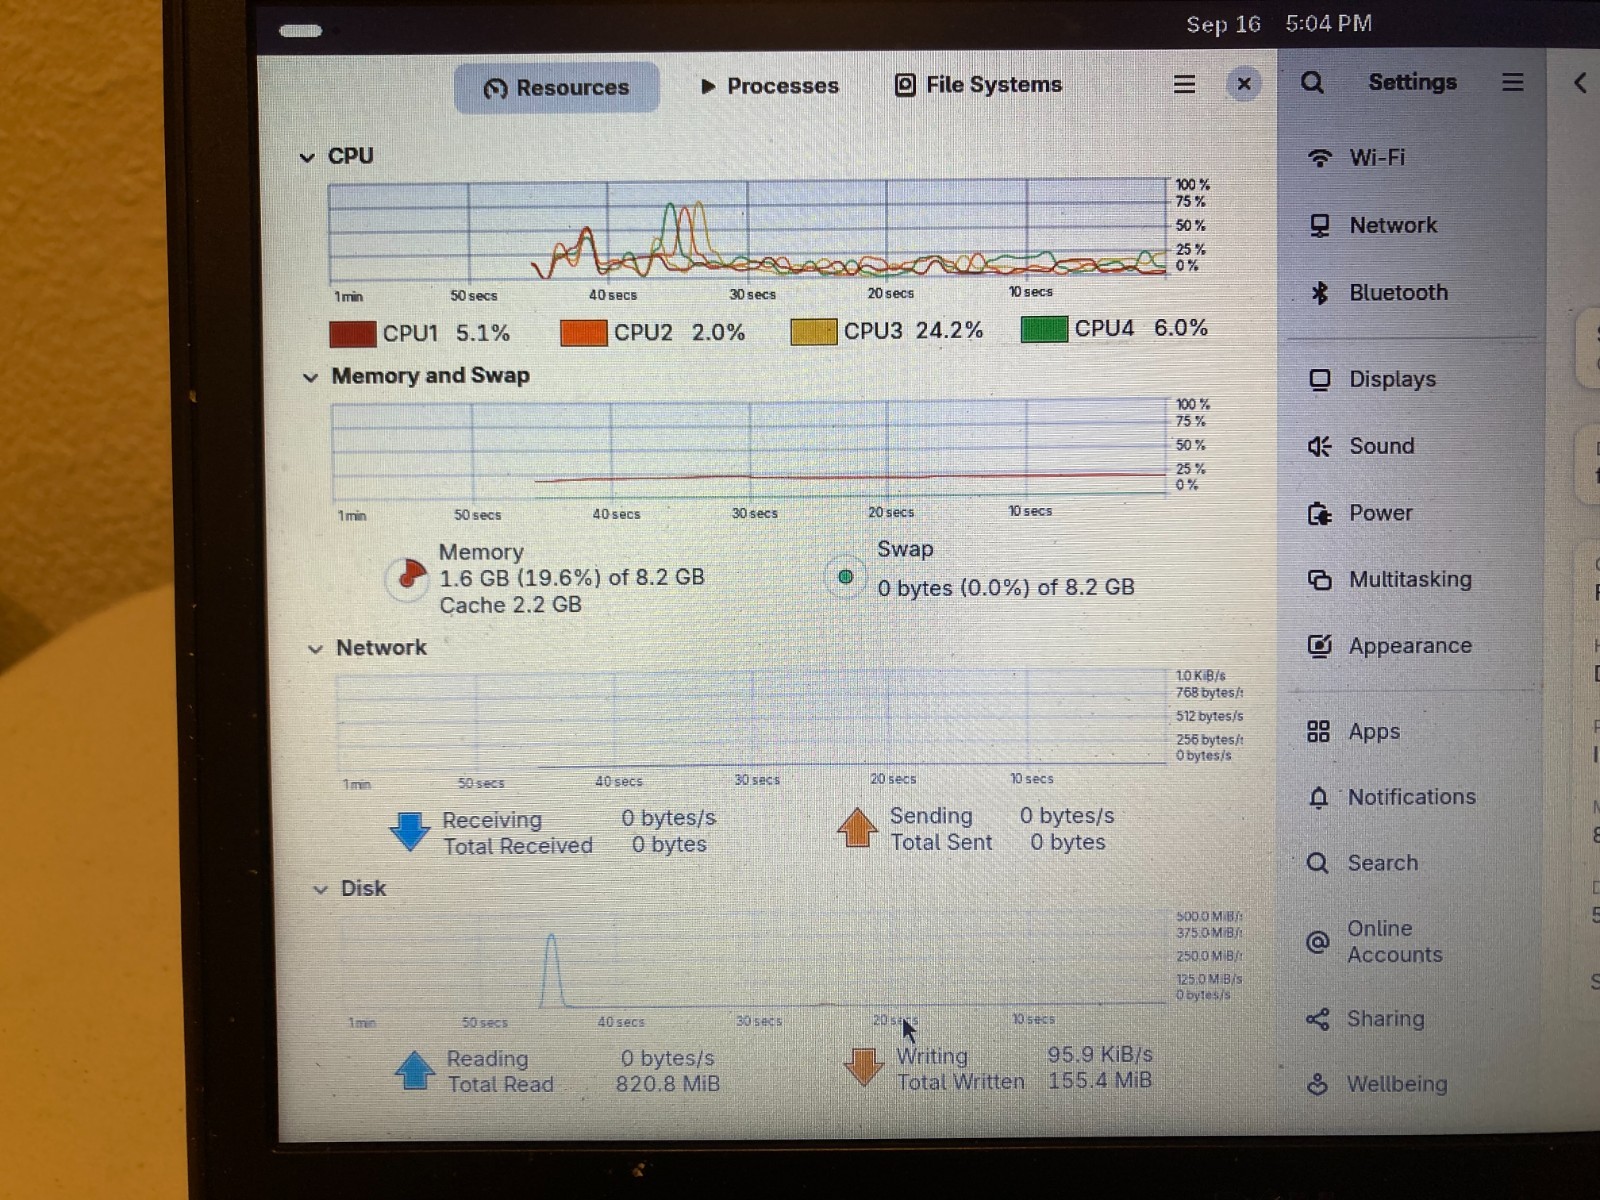The image size is (1600, 1200).
Task: Open search in Settings window
Action: pyautogui.click(x=1312, y=83)
